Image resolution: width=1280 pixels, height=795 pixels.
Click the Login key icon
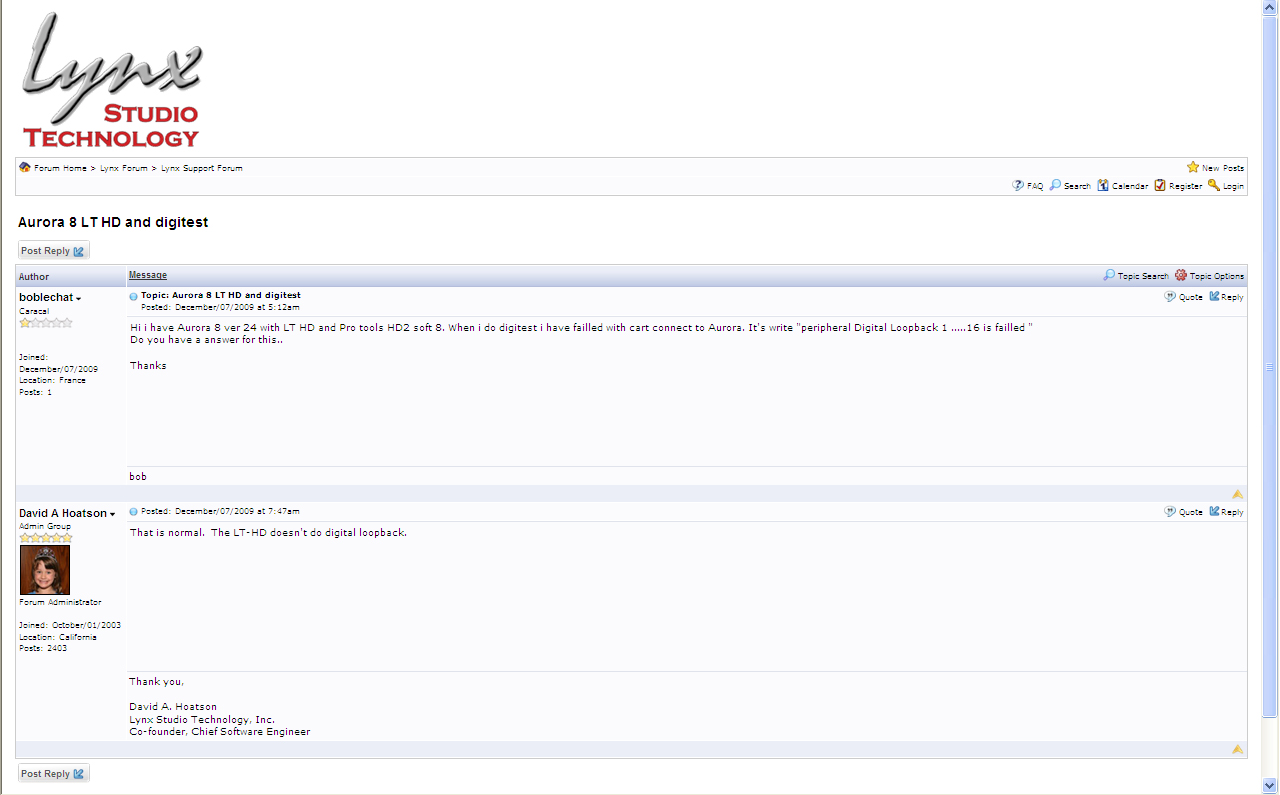click(x=1214, y=185)
